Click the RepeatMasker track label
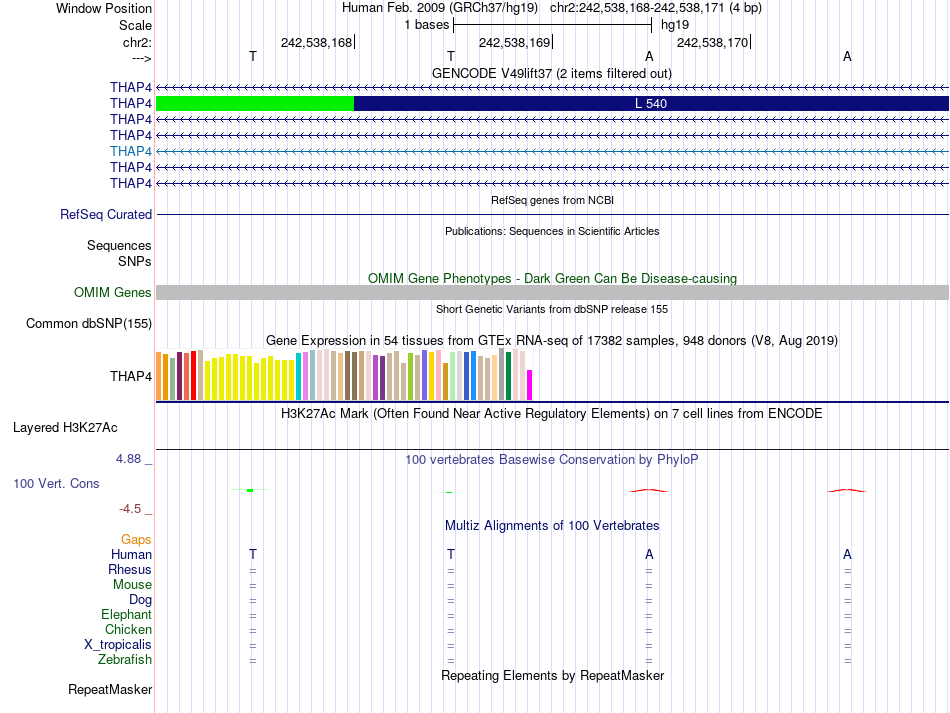The height and width of the screenshot is (713, 950). pos(110,689)
